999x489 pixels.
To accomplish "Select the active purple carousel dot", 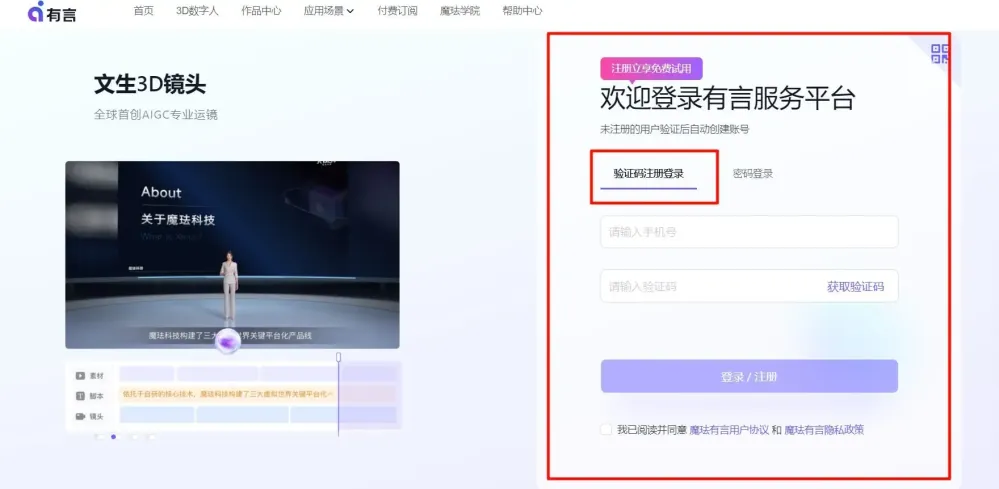I will point(113,437).
